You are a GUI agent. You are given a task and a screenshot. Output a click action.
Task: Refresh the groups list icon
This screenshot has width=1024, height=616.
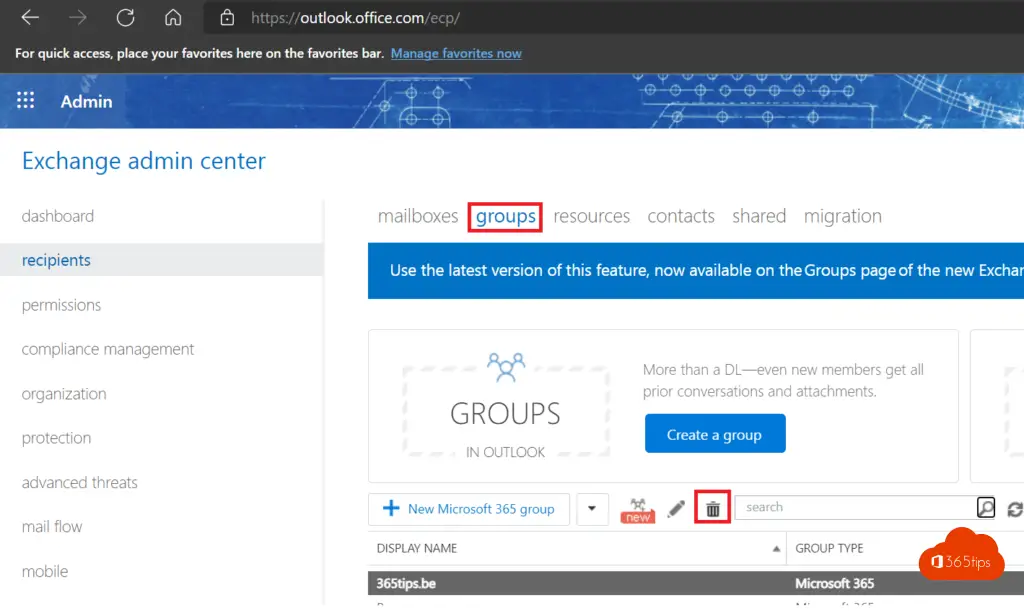tap(1014, 509)
